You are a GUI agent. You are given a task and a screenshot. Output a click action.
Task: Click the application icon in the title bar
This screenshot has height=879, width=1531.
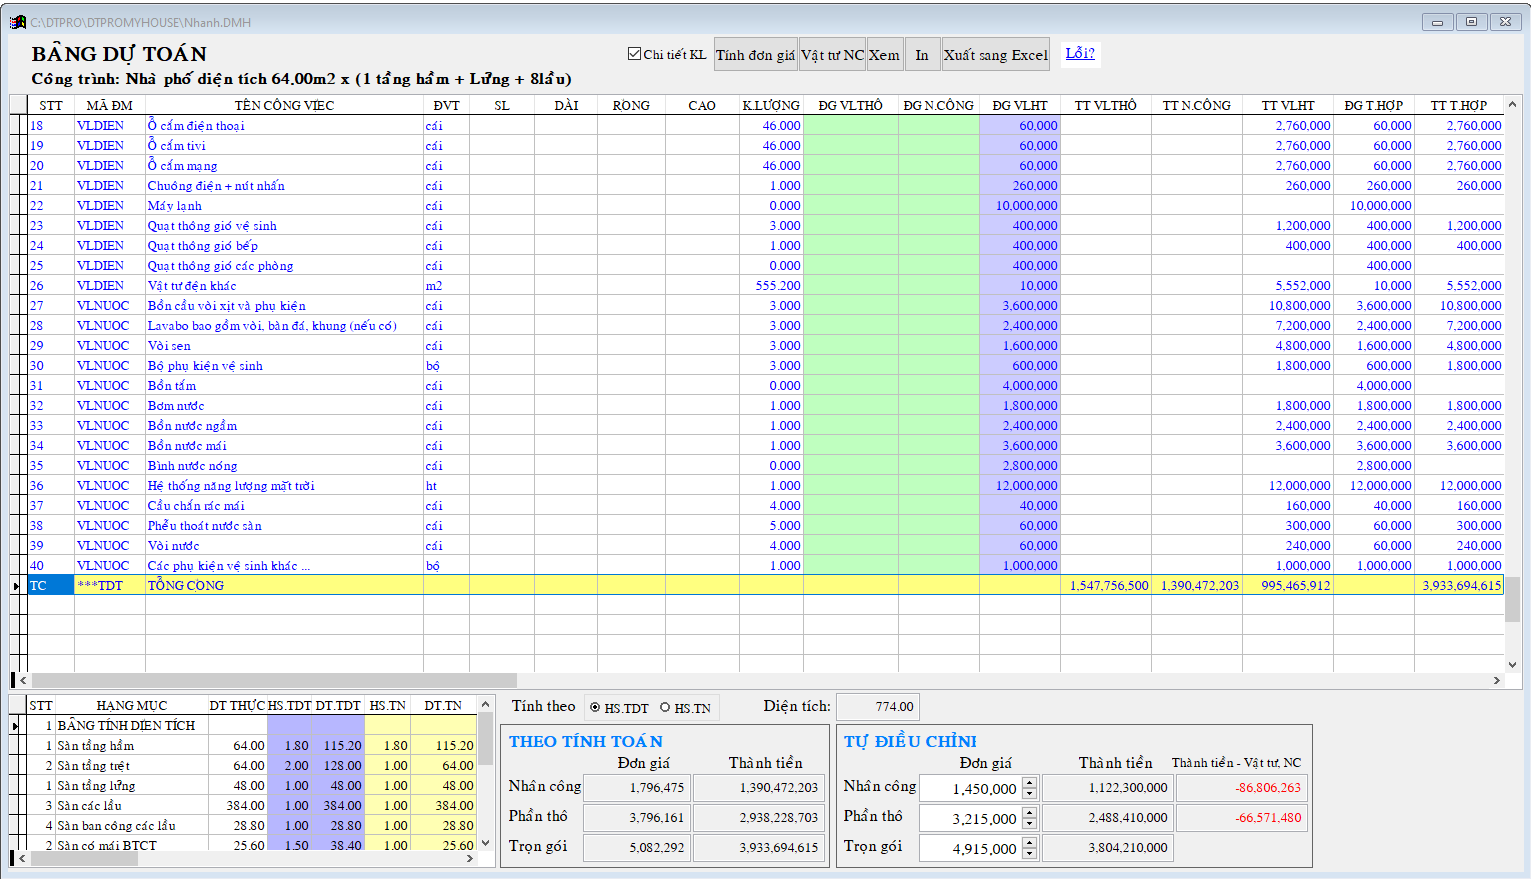point(18,22)
